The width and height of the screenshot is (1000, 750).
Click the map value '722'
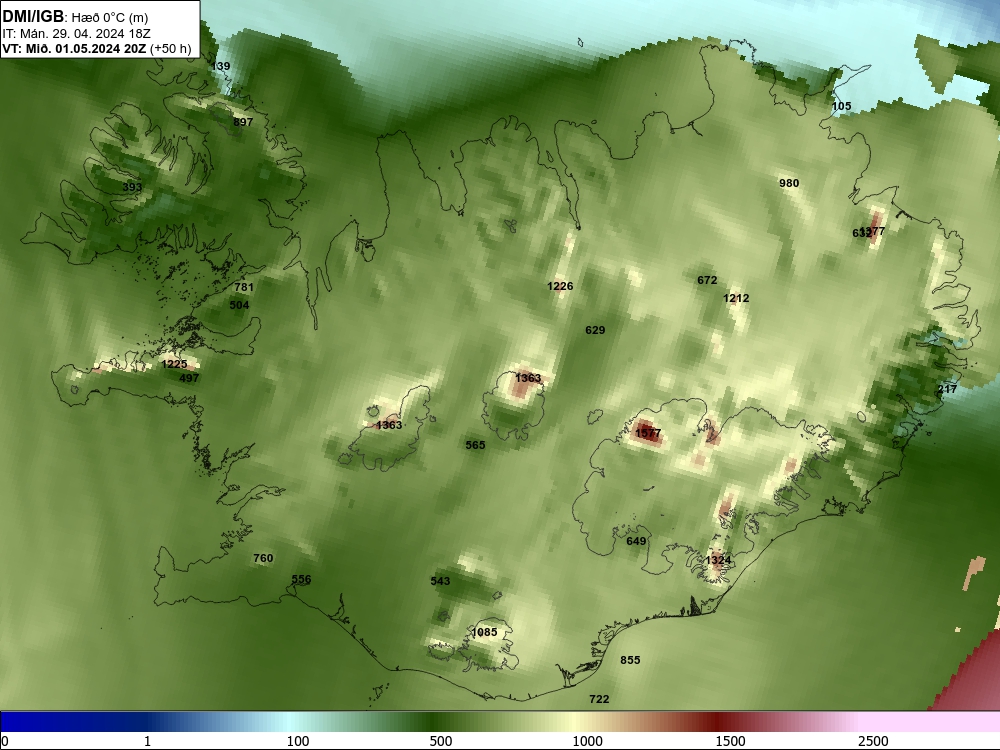click(599, 699)
